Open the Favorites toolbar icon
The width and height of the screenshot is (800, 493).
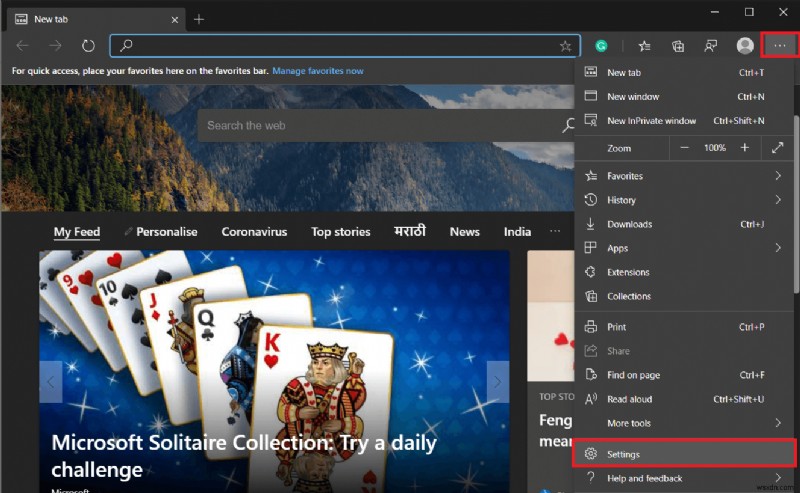[x=644, y=46]
